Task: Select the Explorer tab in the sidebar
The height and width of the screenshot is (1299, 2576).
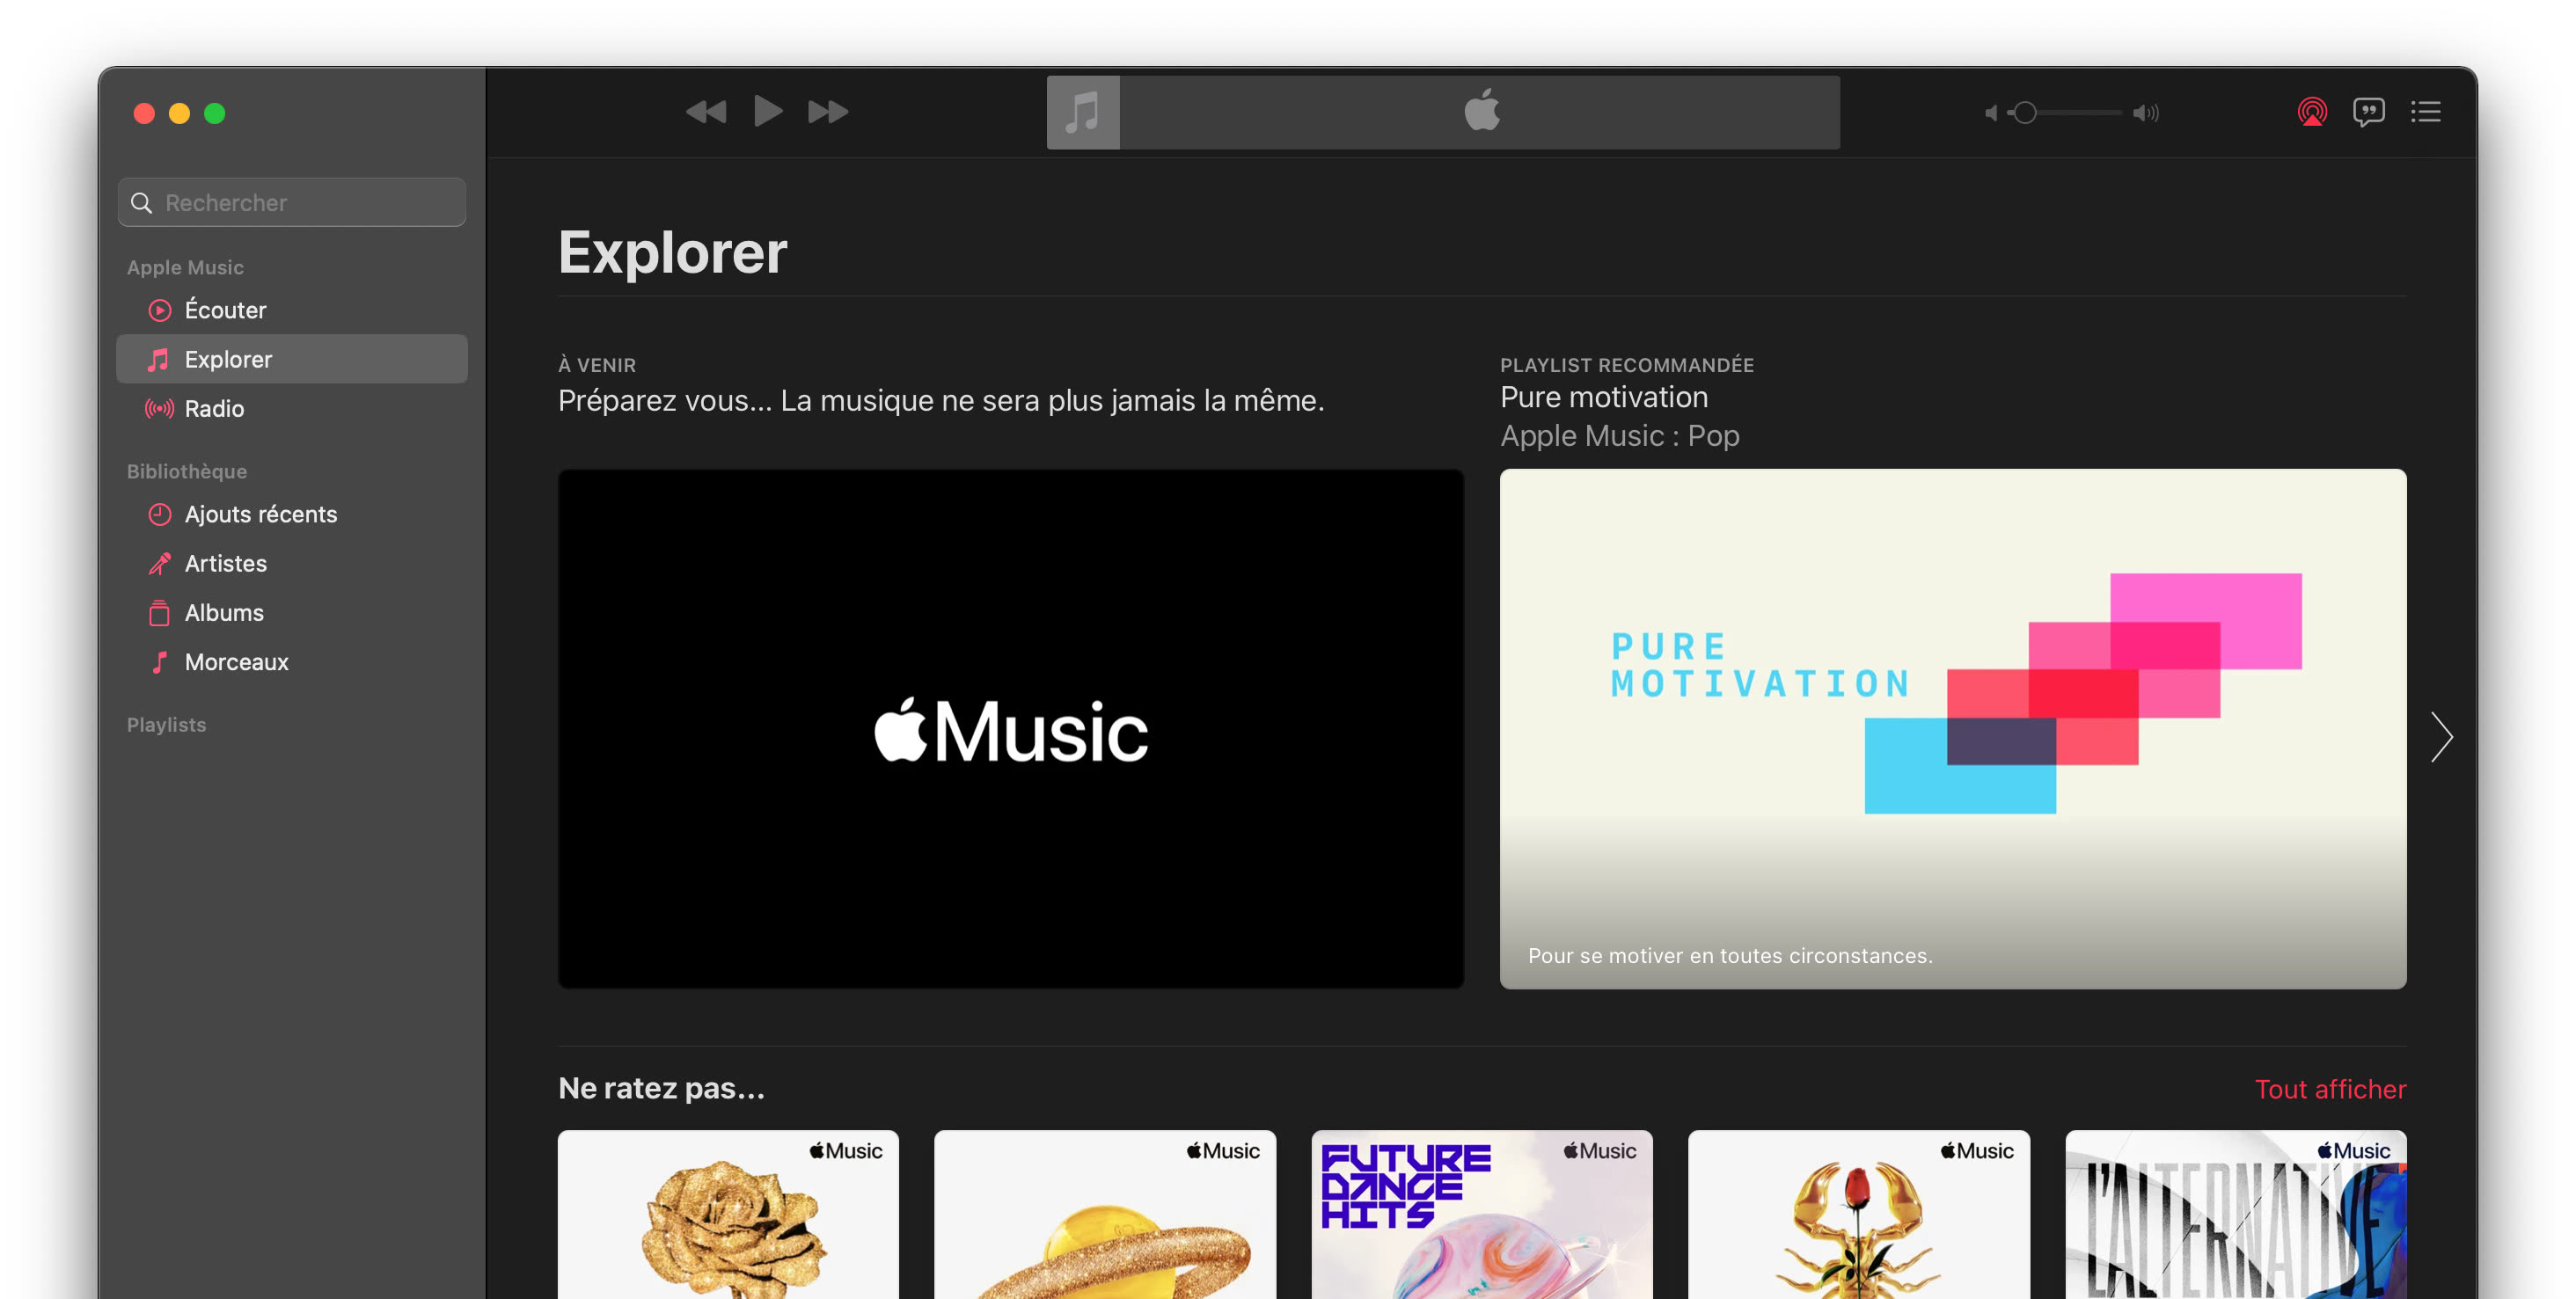Action: (x=227, y=358)
